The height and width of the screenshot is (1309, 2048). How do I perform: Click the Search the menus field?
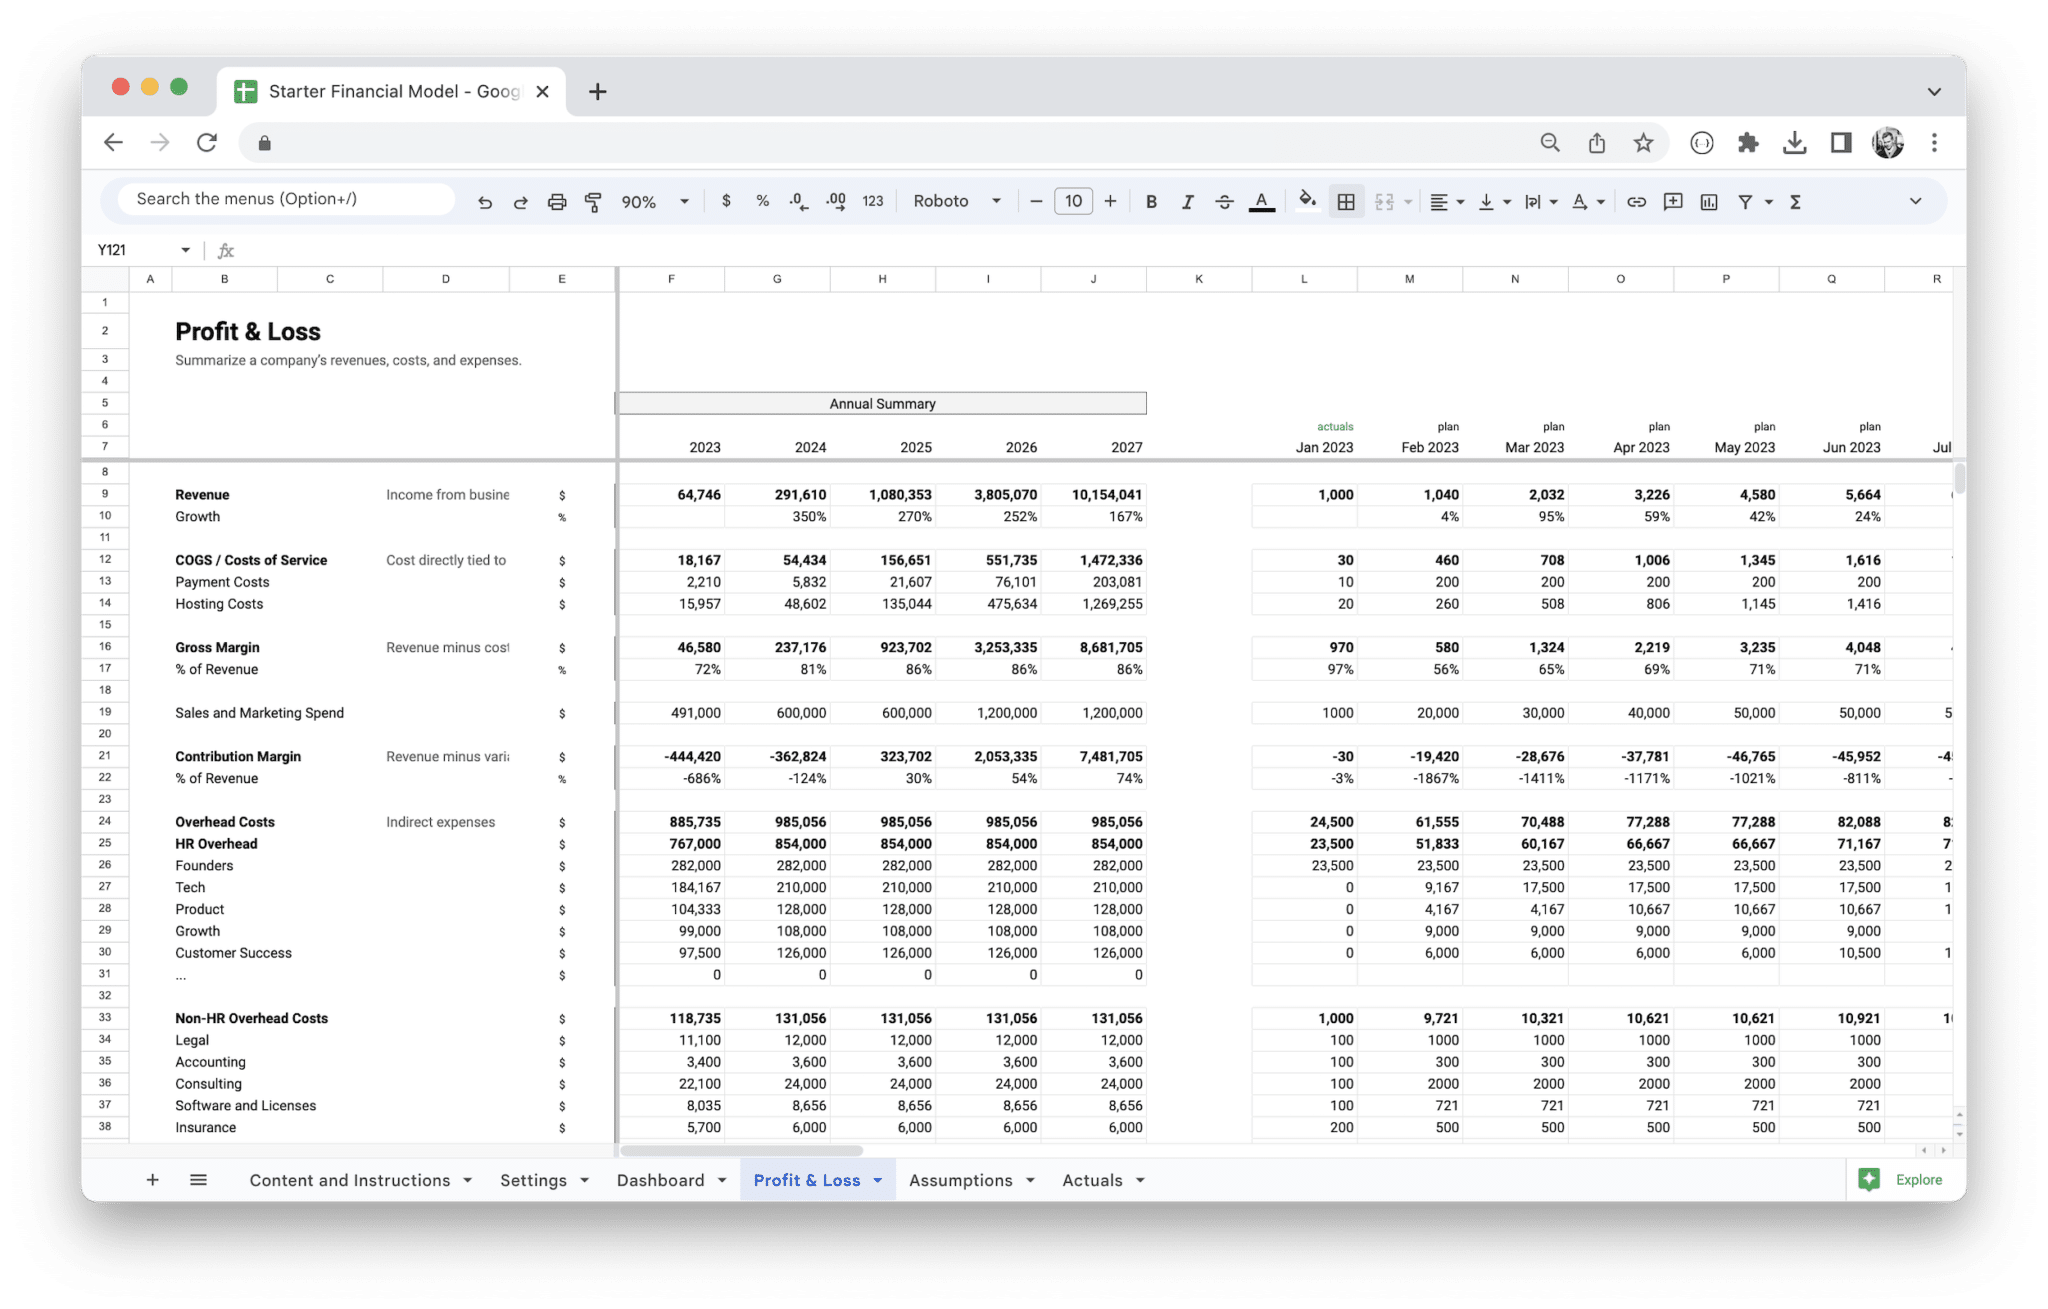click(284, 198)
